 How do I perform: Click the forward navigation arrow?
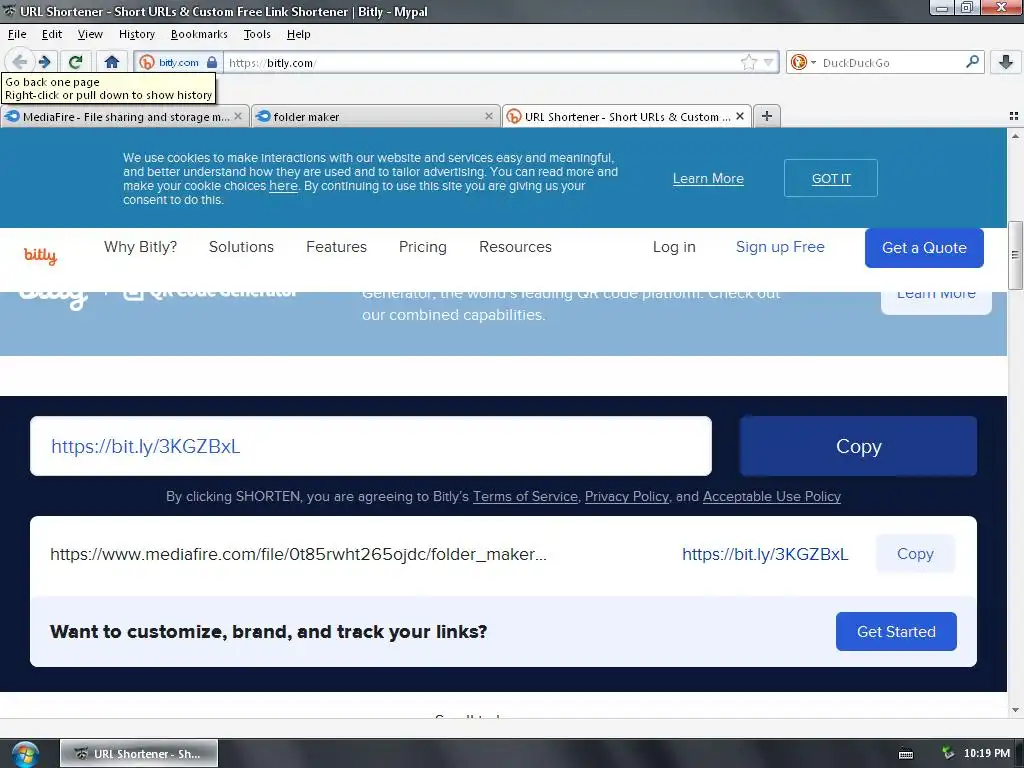pyautogui.click(x=44, y=62)
